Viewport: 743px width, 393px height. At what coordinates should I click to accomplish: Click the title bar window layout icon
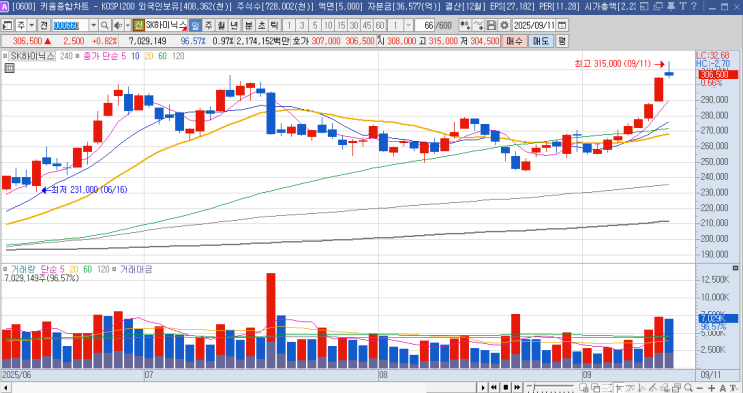(644, 6)
